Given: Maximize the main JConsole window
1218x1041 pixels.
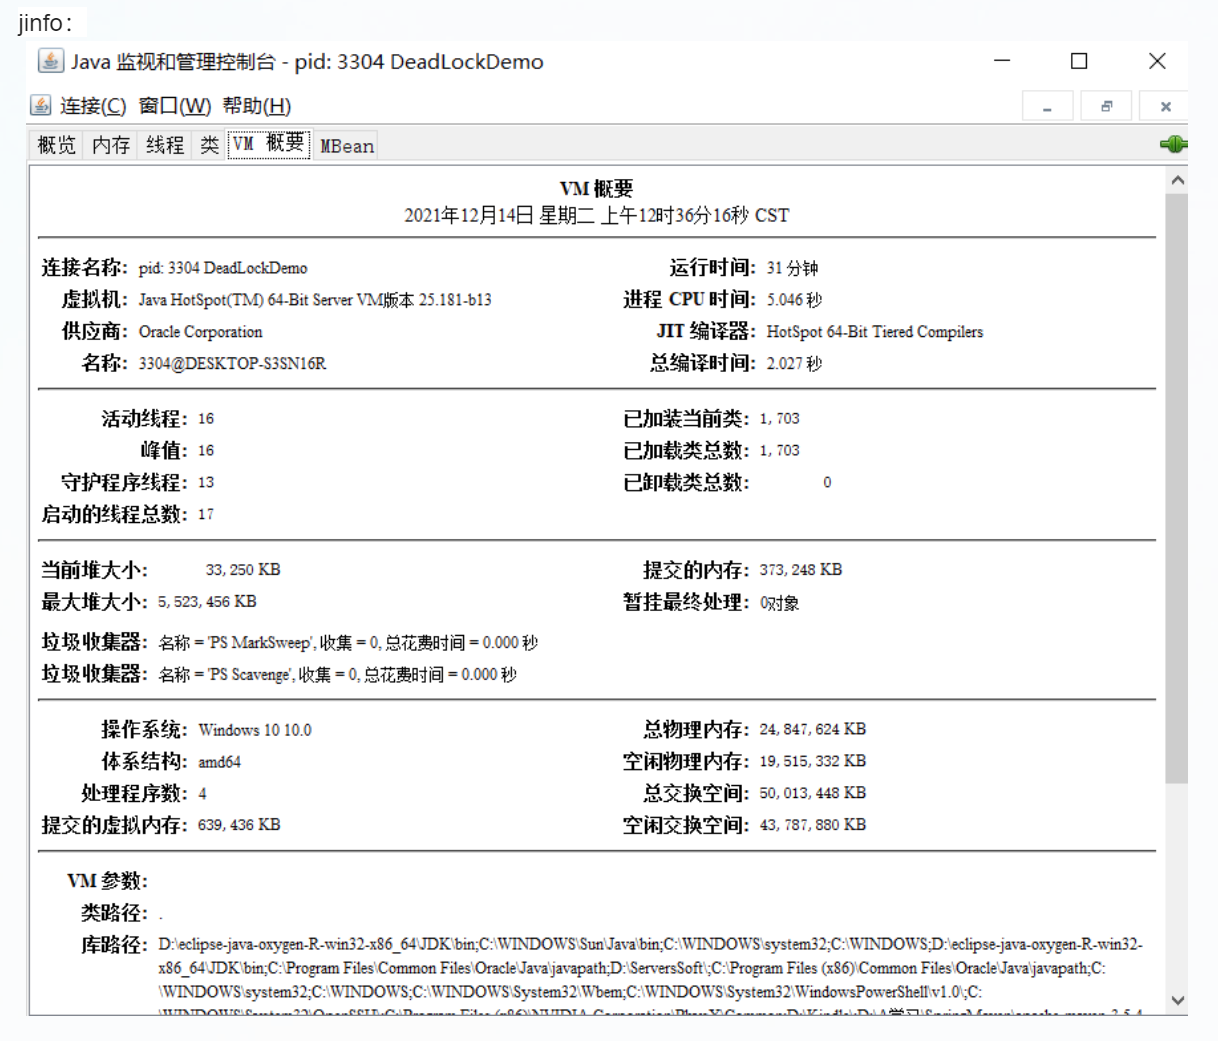Looking at the screenshot, I should coord(1079,61).
